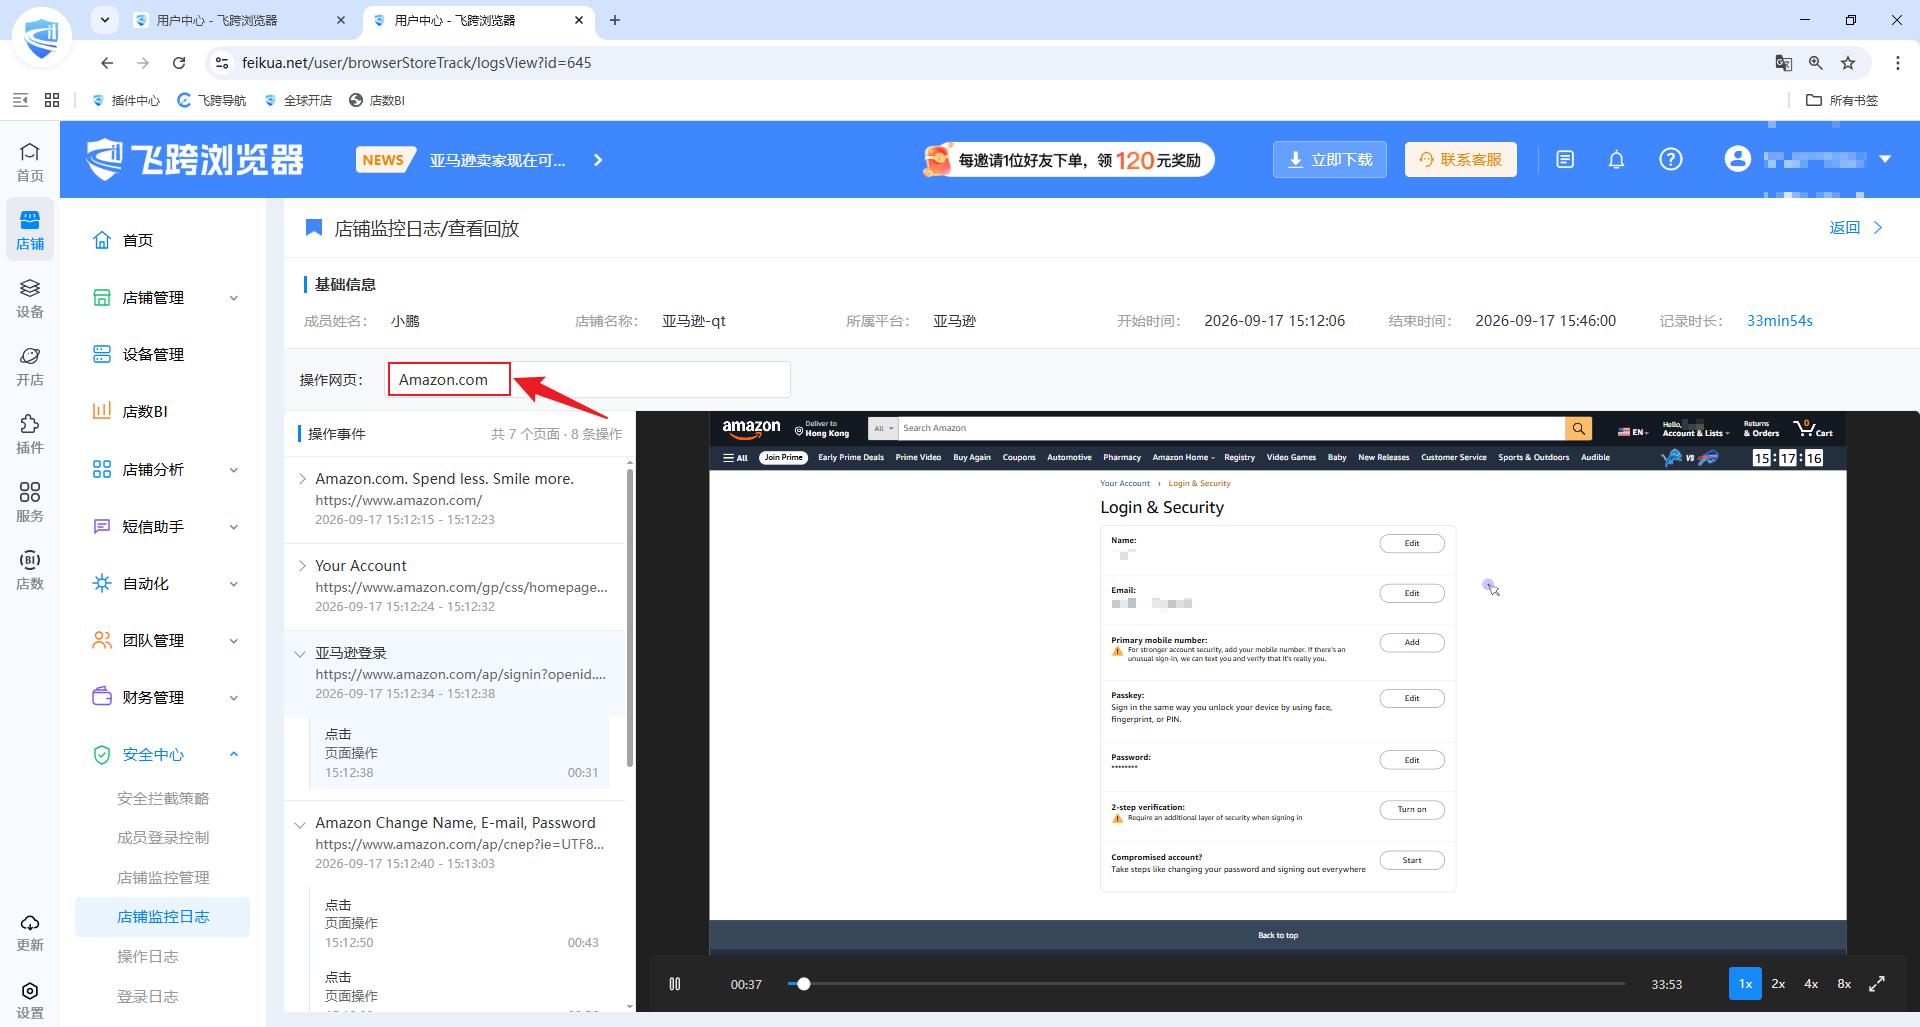Viewport: 1920px width, 1027px height.
Task: Open the document list icon in header
Action: [1565, 160]
